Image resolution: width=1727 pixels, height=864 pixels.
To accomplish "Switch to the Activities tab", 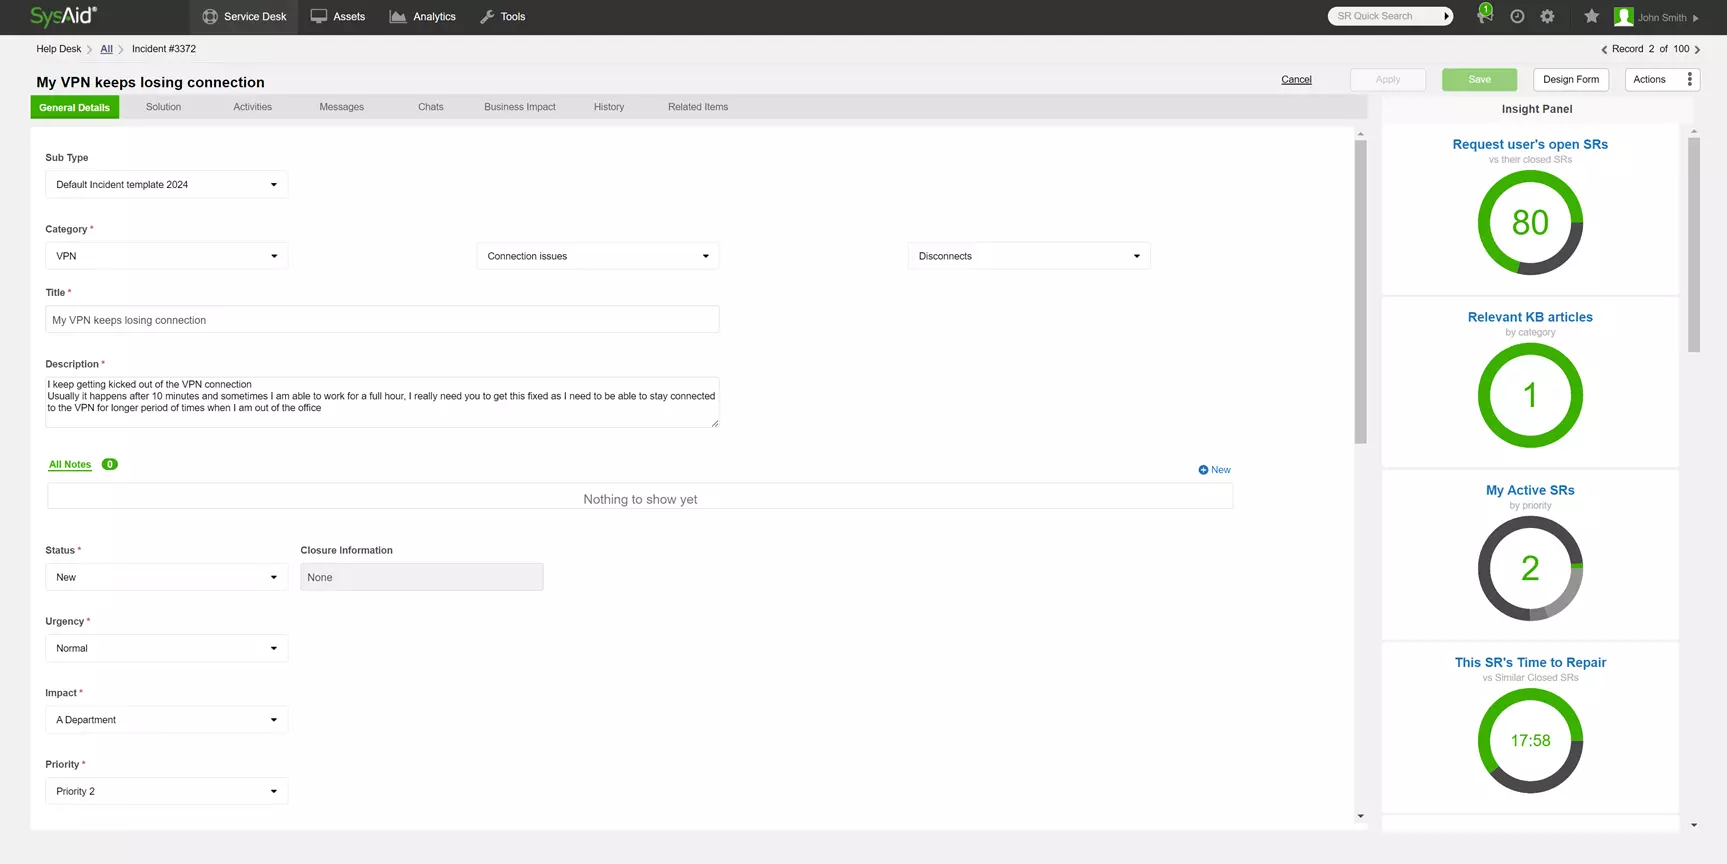I will 252,107.
